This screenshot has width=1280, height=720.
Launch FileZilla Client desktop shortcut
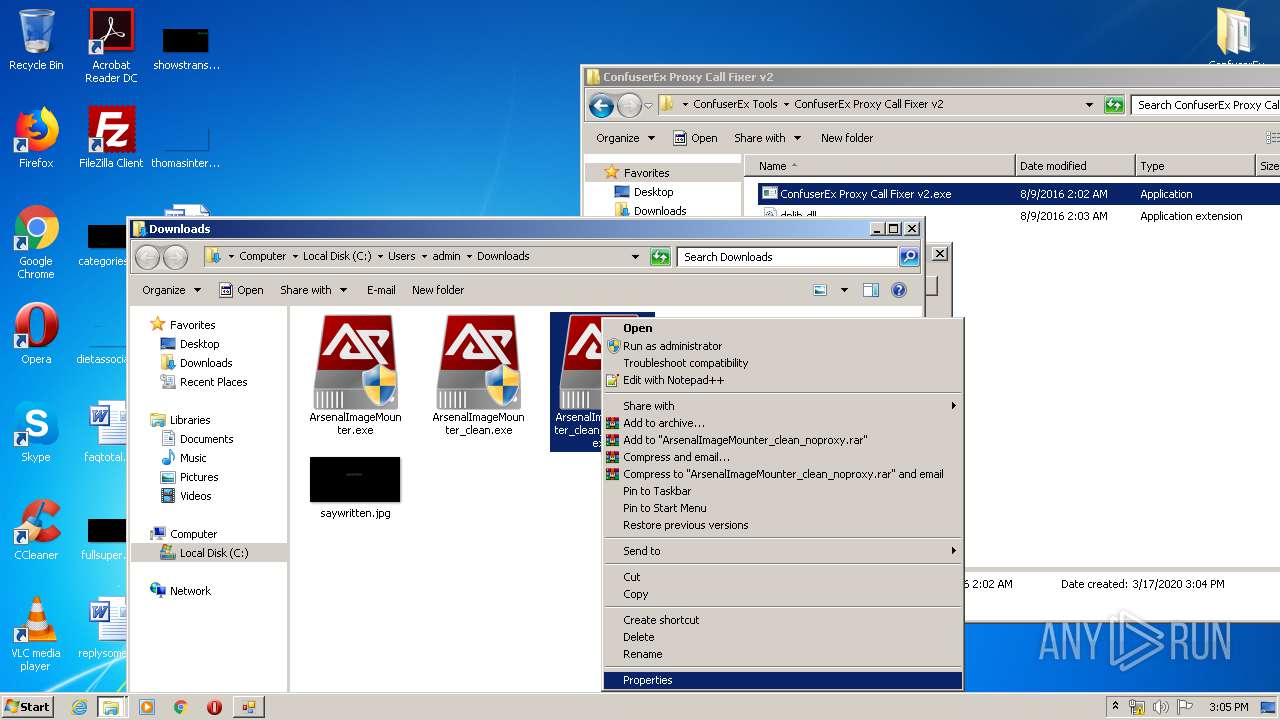(111, 137)
